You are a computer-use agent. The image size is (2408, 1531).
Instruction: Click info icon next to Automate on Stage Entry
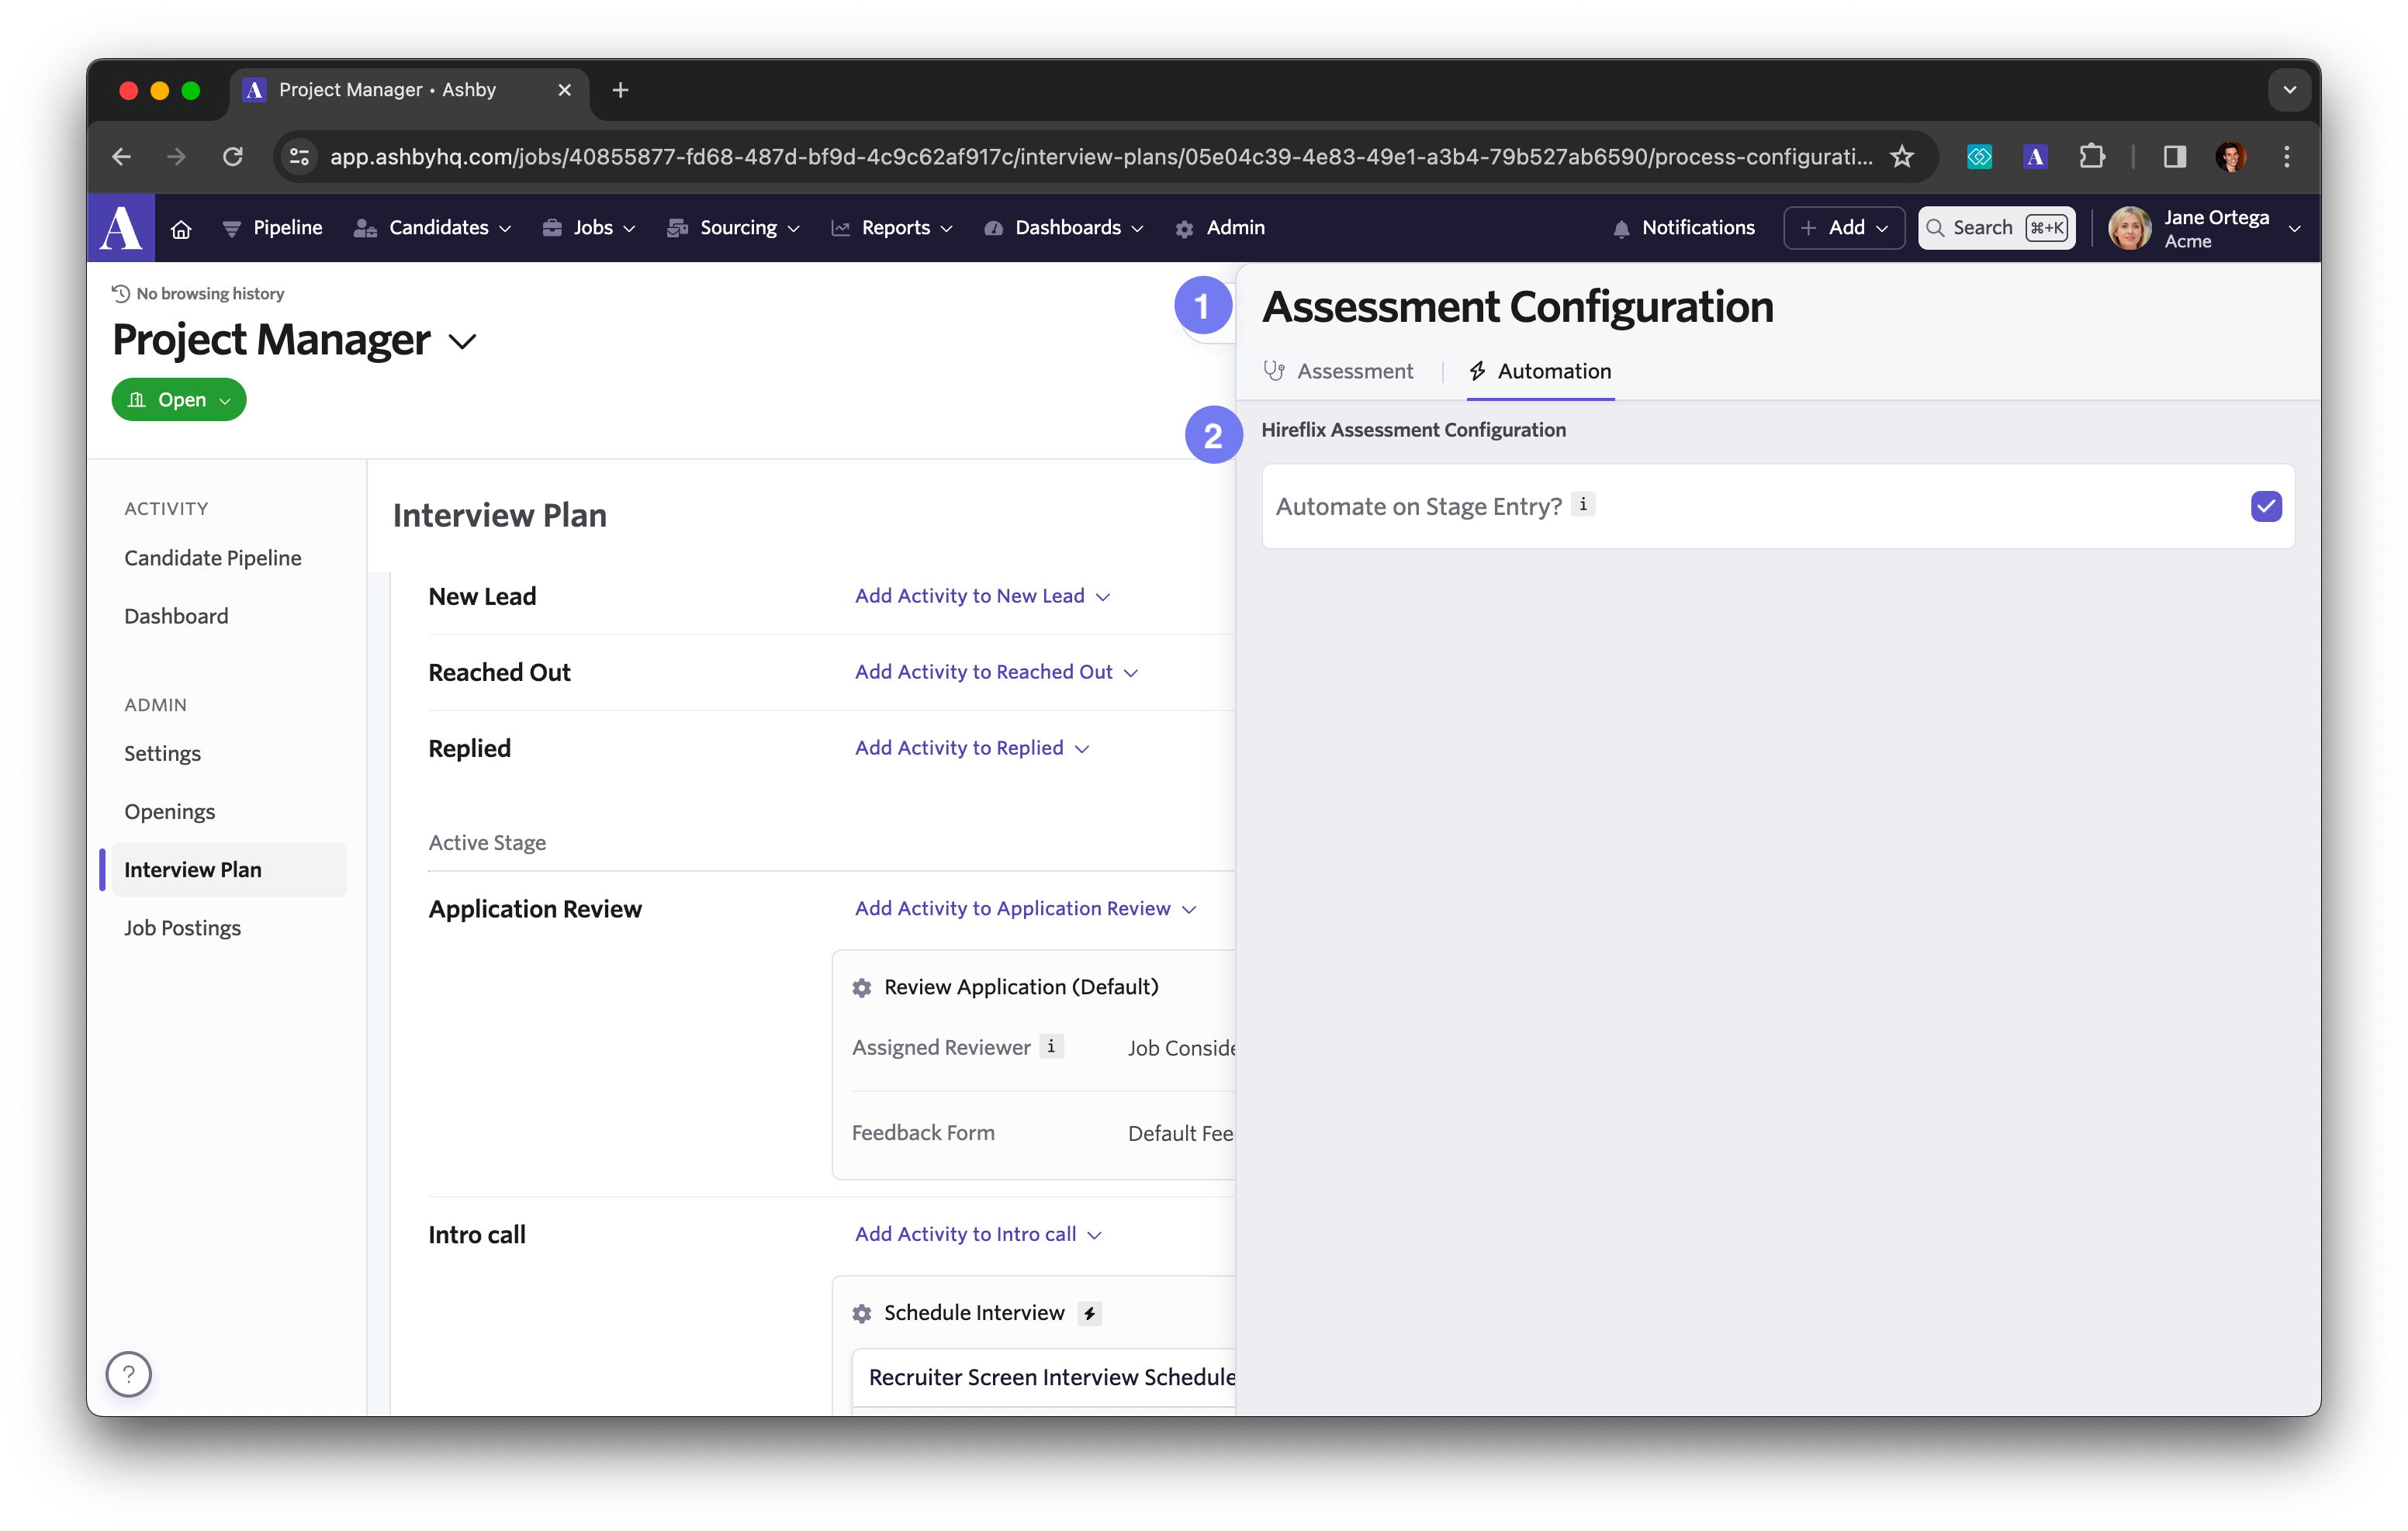click(1583, 505)
